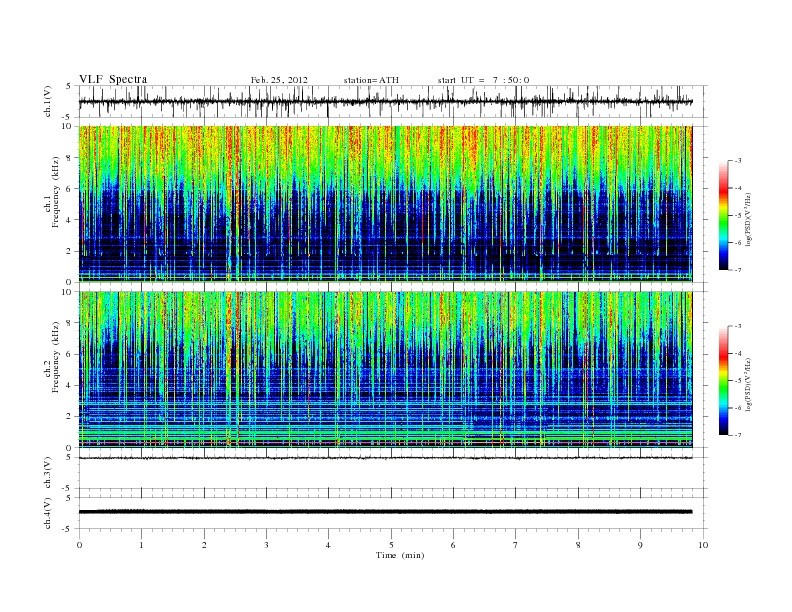Click the ch.4 voltage trace band

(385, 512)
